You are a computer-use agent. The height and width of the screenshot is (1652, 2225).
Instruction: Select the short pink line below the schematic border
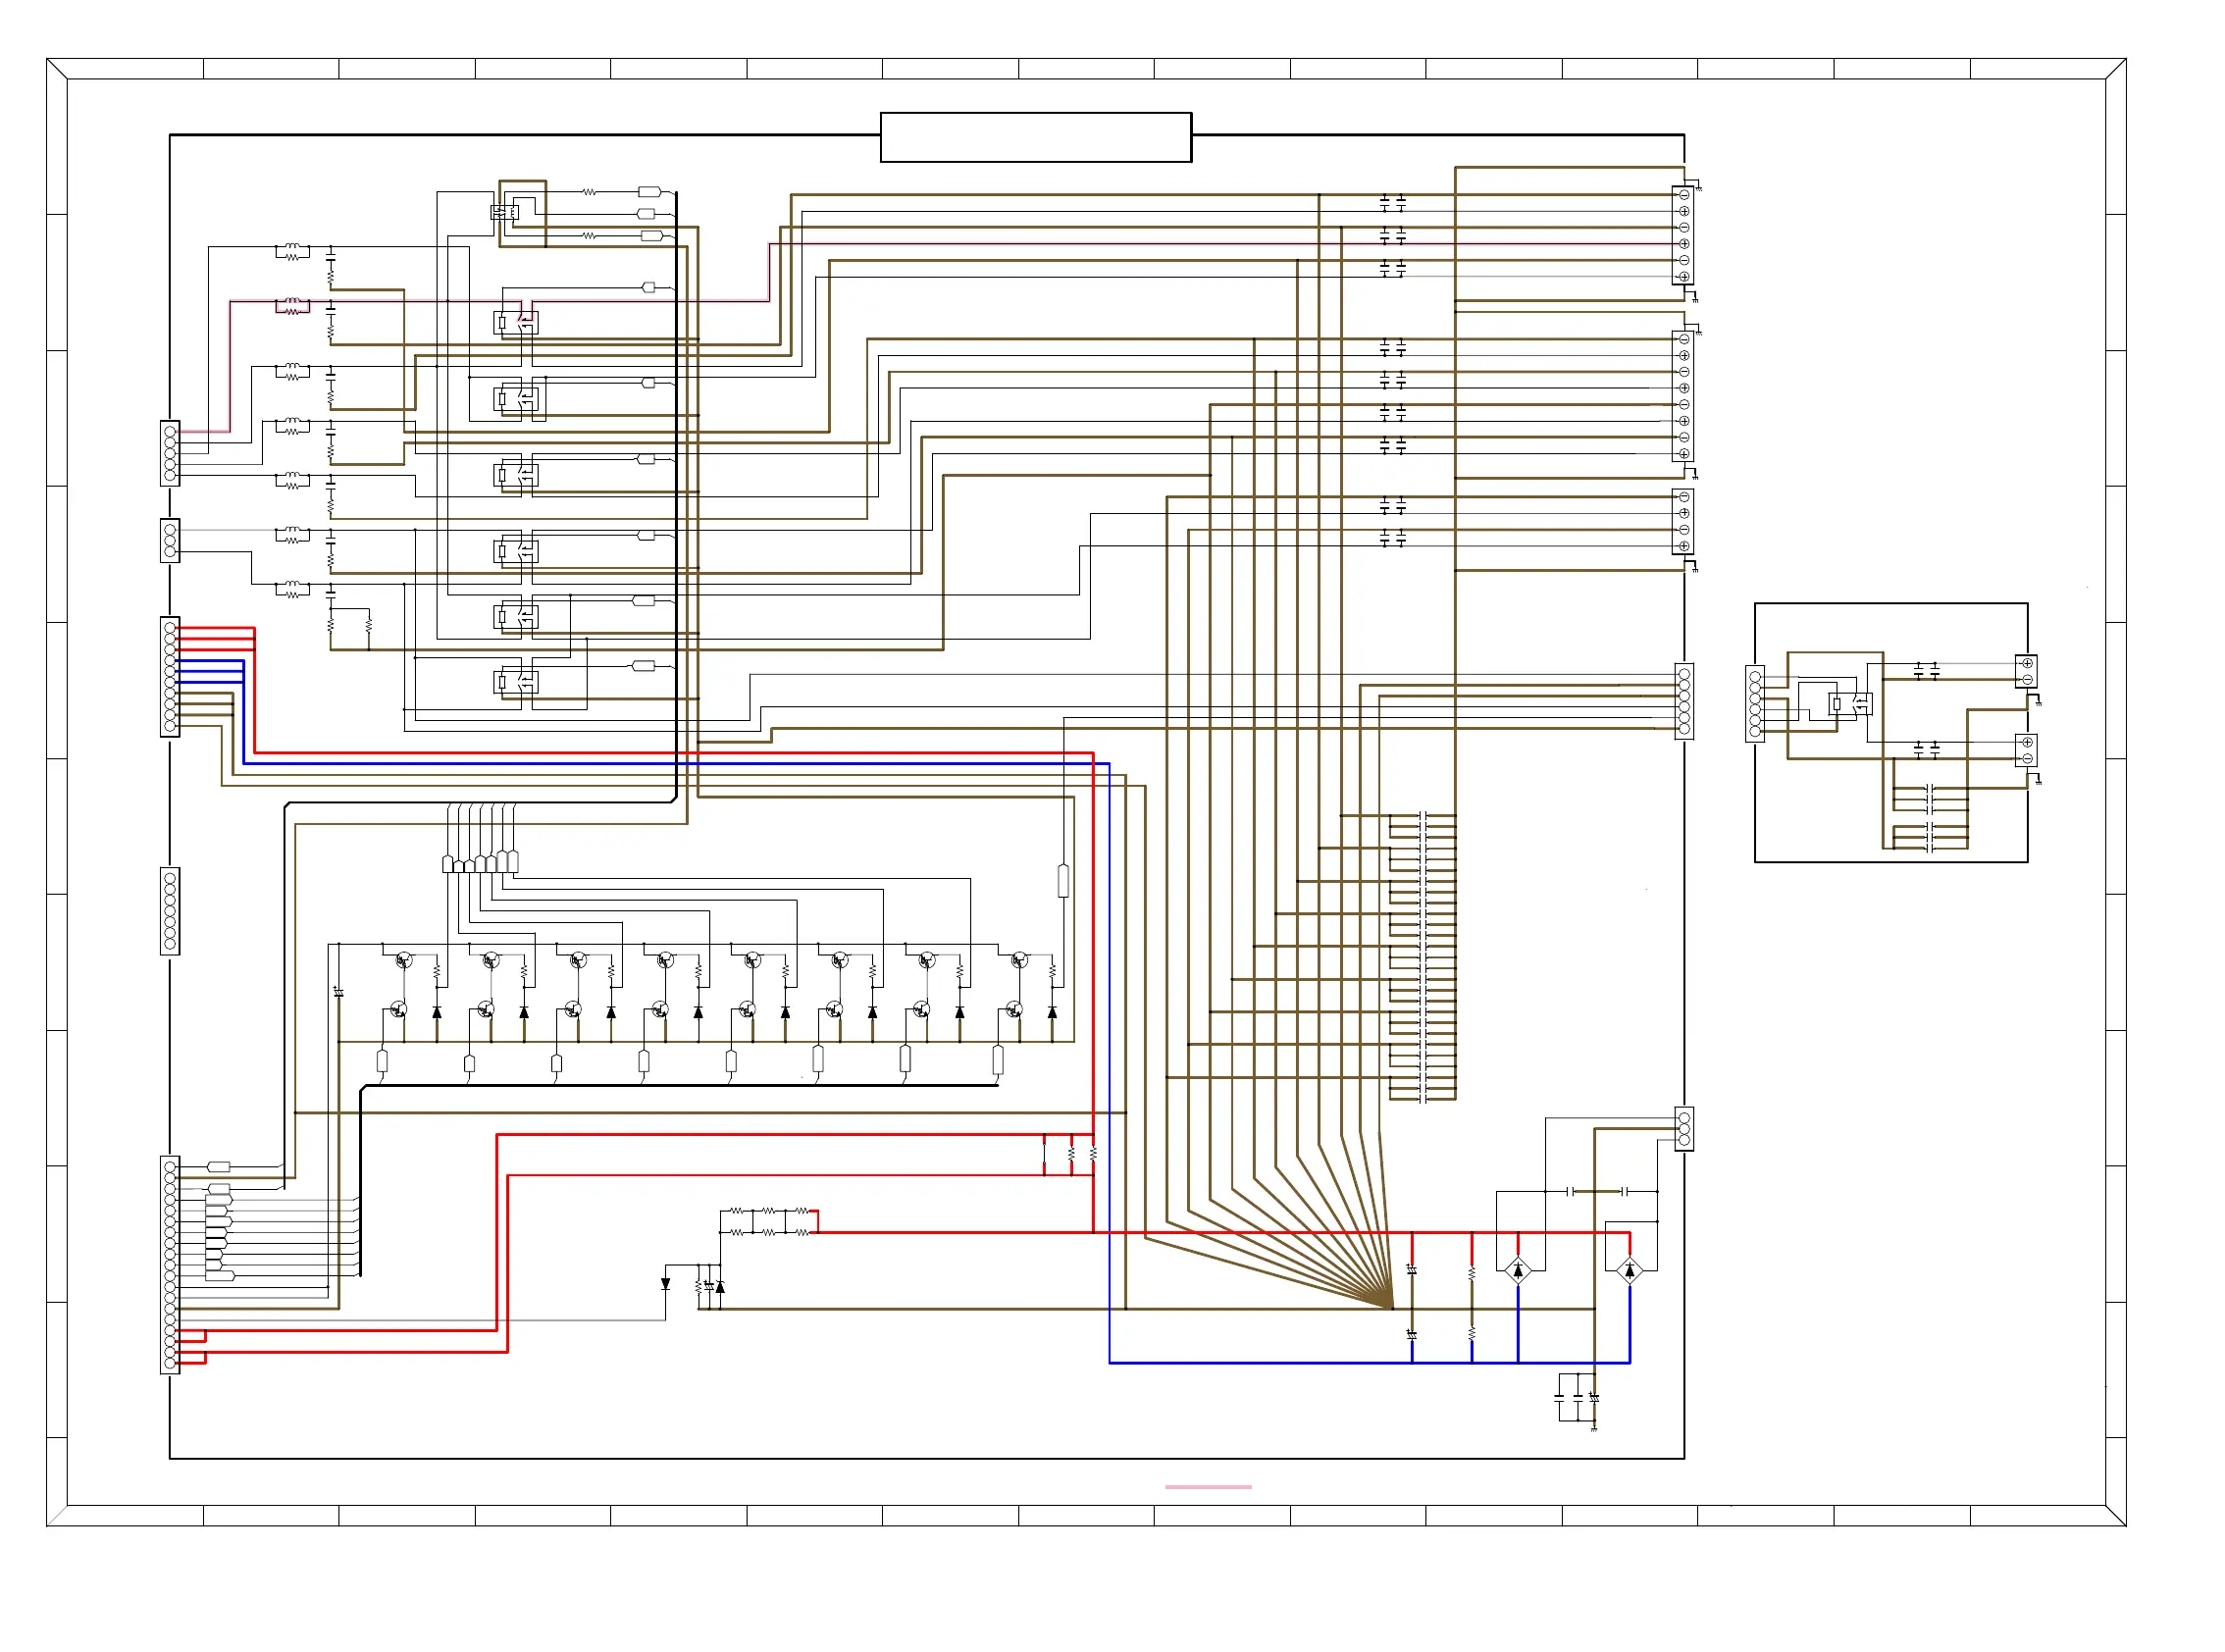[1207, 1486]
